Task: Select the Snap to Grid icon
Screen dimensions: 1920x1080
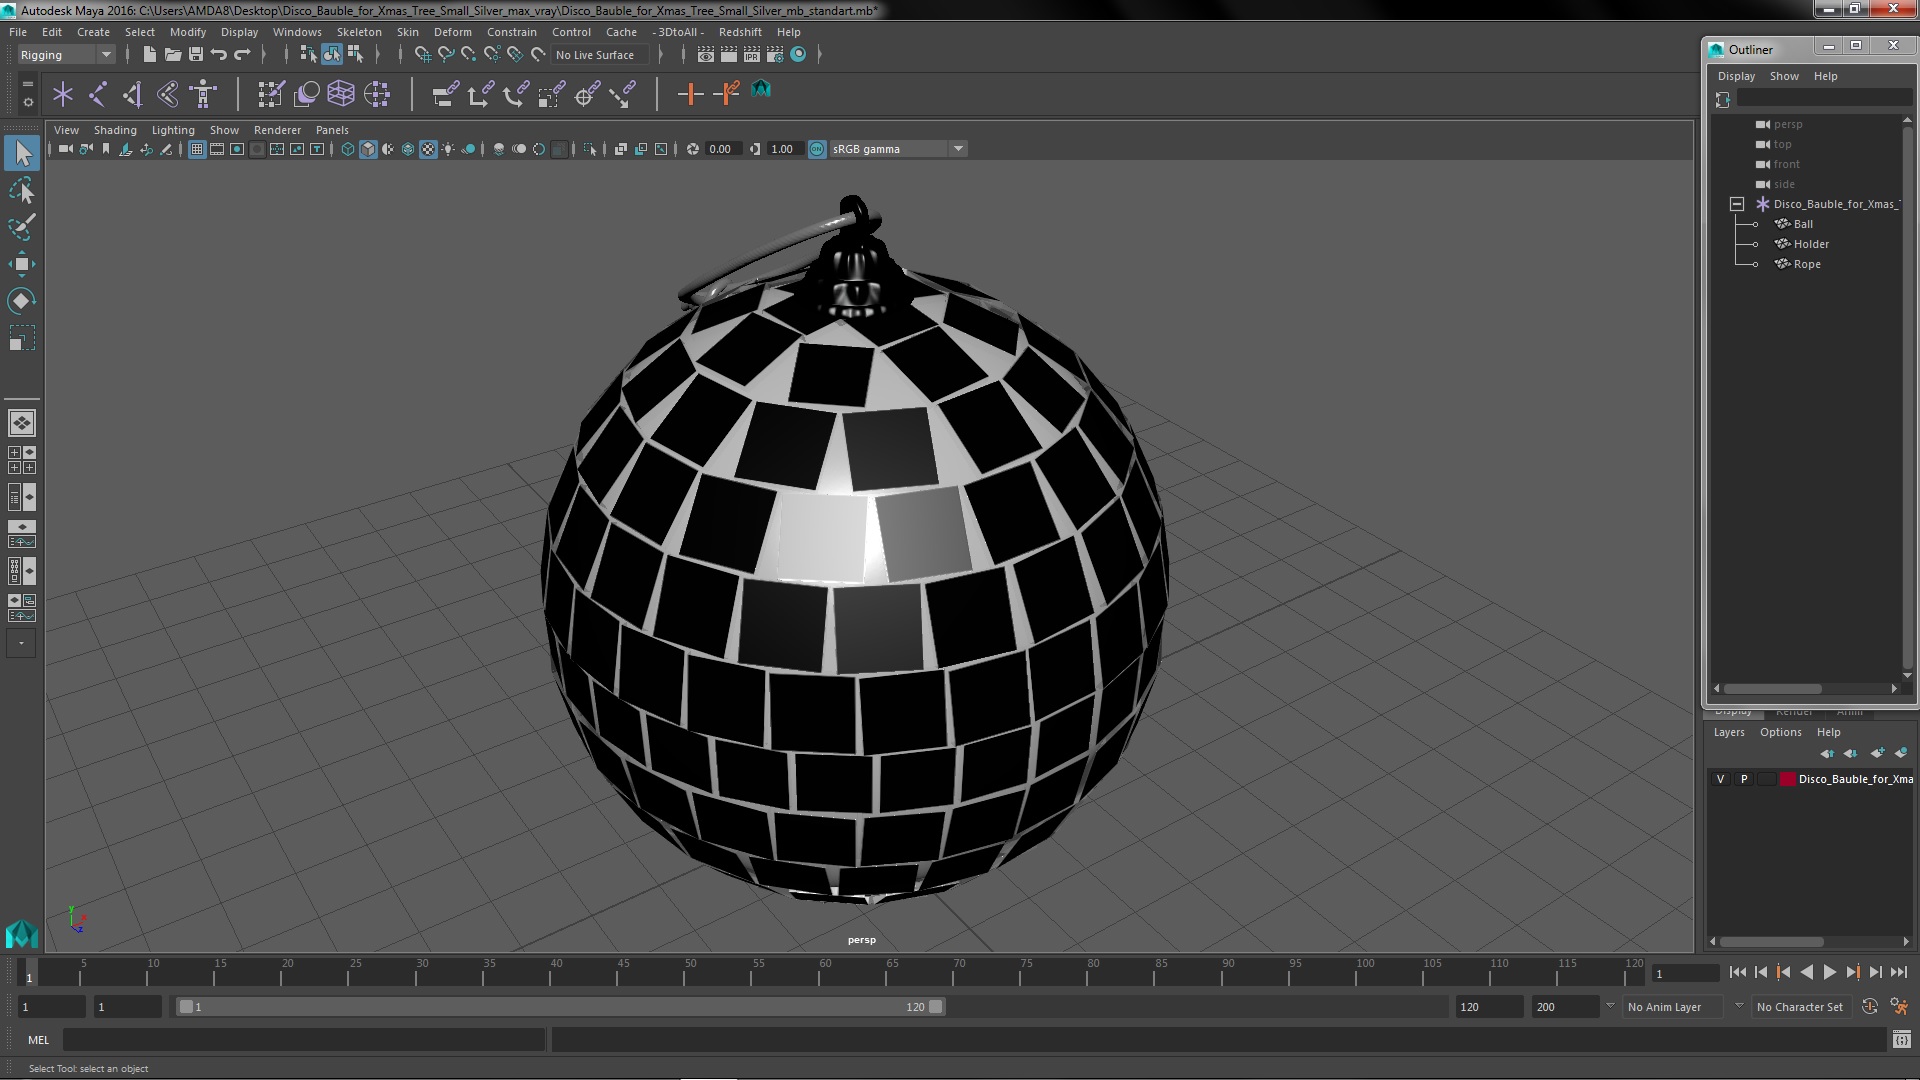Action: coord(421,54)
